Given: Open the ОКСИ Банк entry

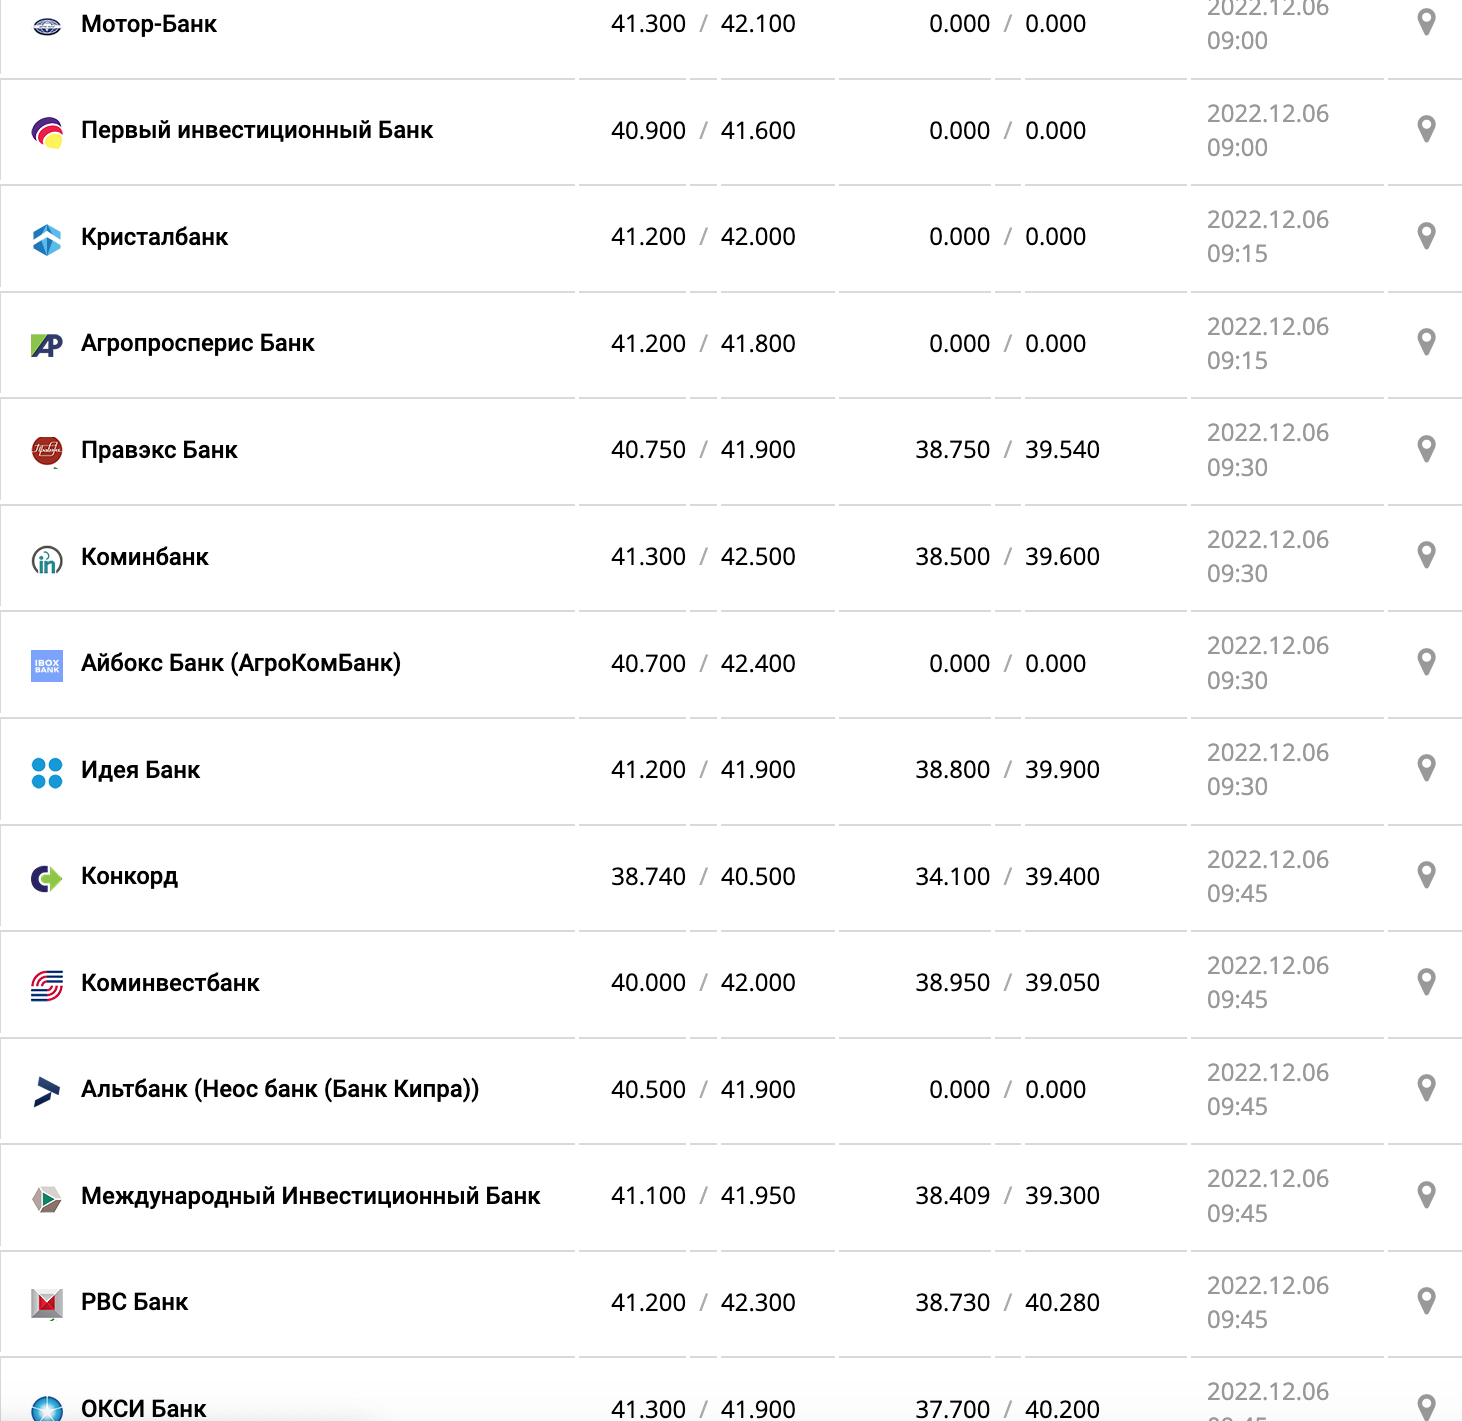Looking at the screenshot, I should click(143, 1408).
